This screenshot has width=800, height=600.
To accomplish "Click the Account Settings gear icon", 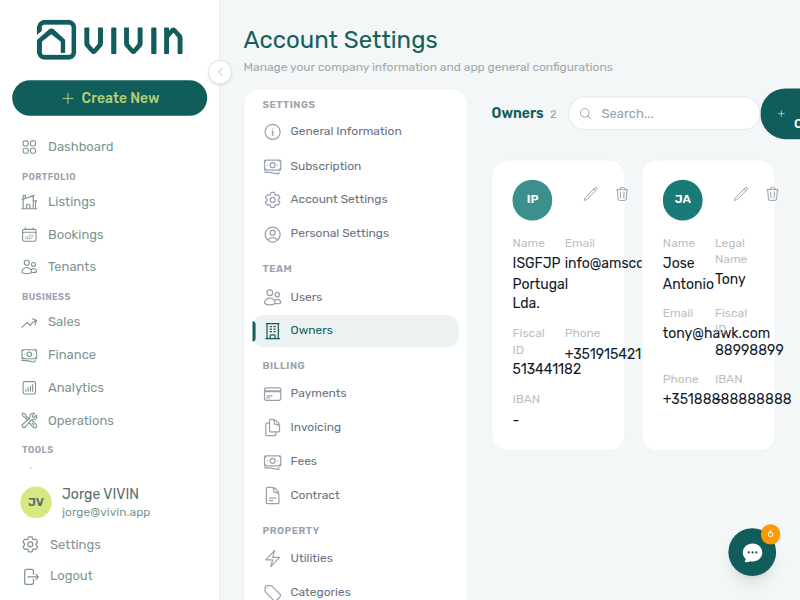I will (272, 199).
